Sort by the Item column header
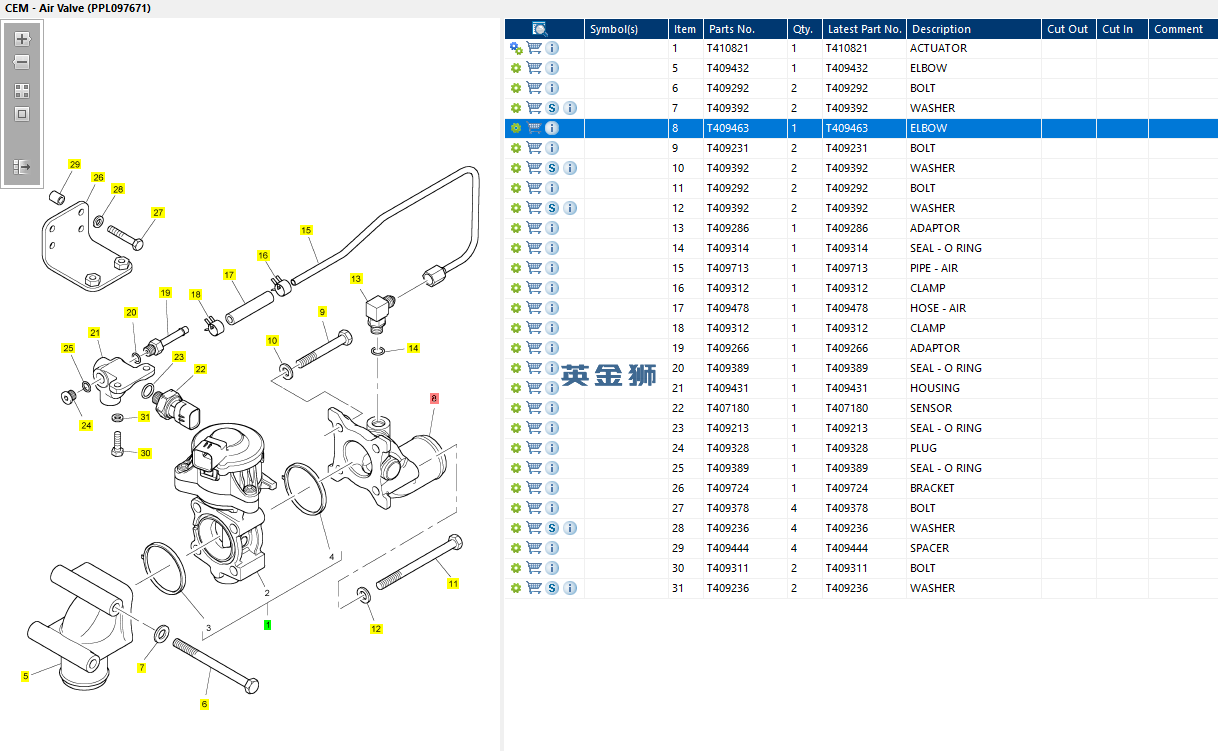 686,29
